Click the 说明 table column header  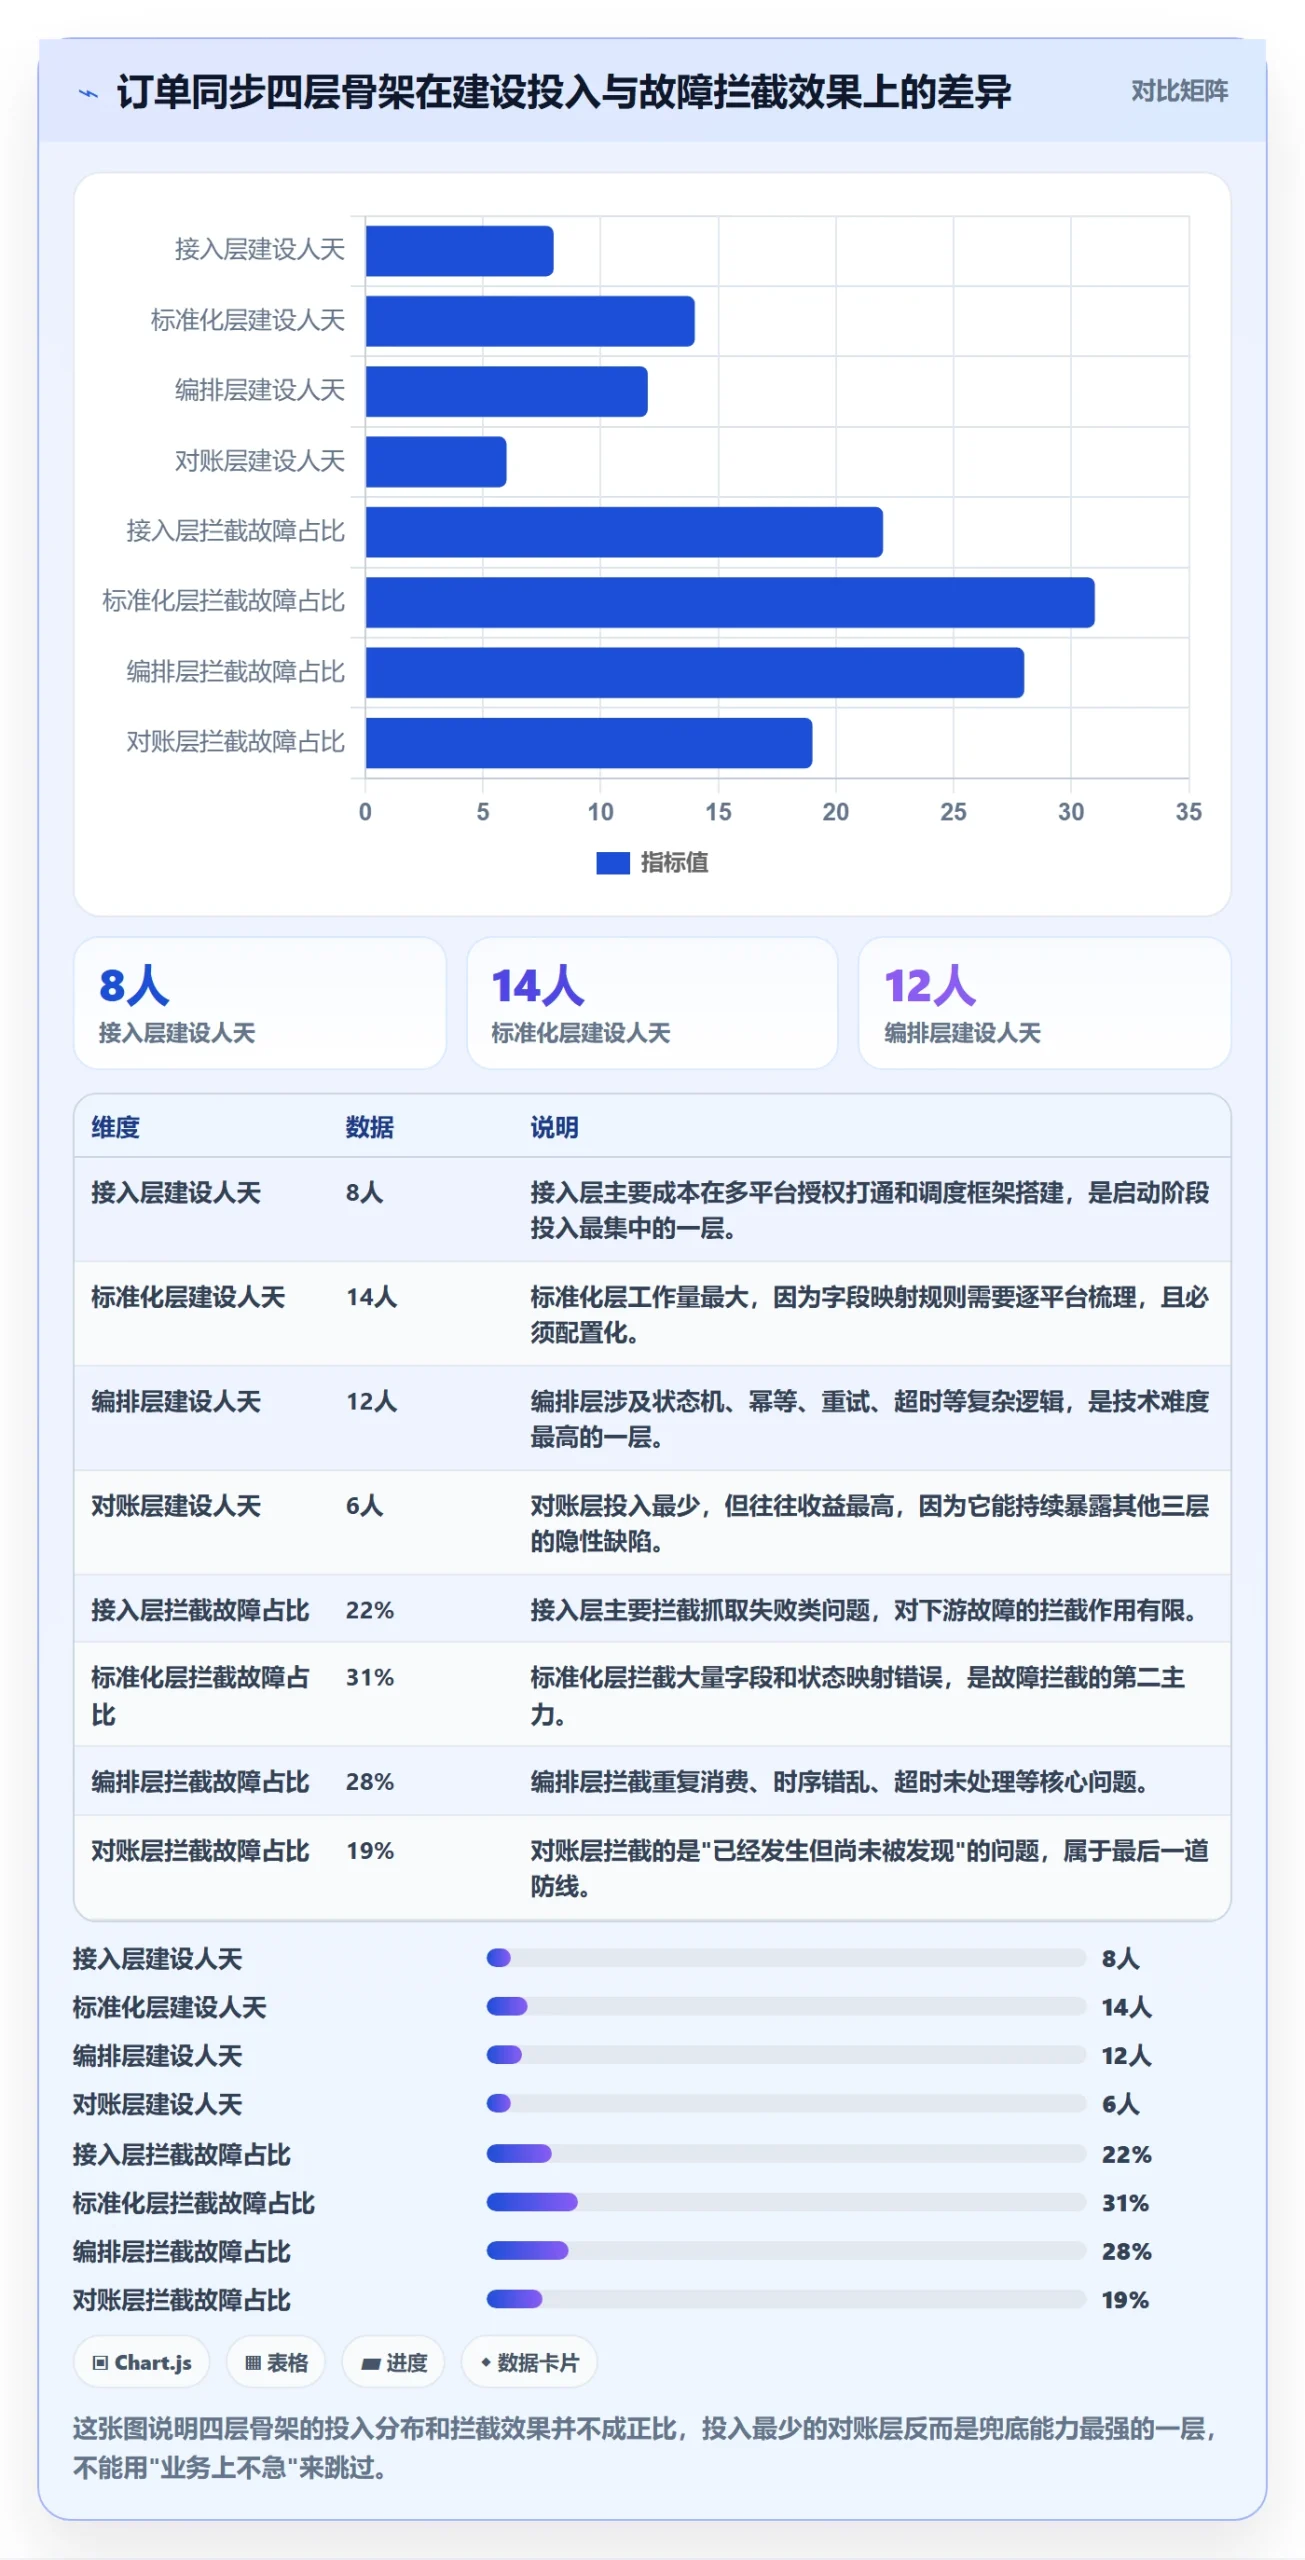[x=554, y=1127]
